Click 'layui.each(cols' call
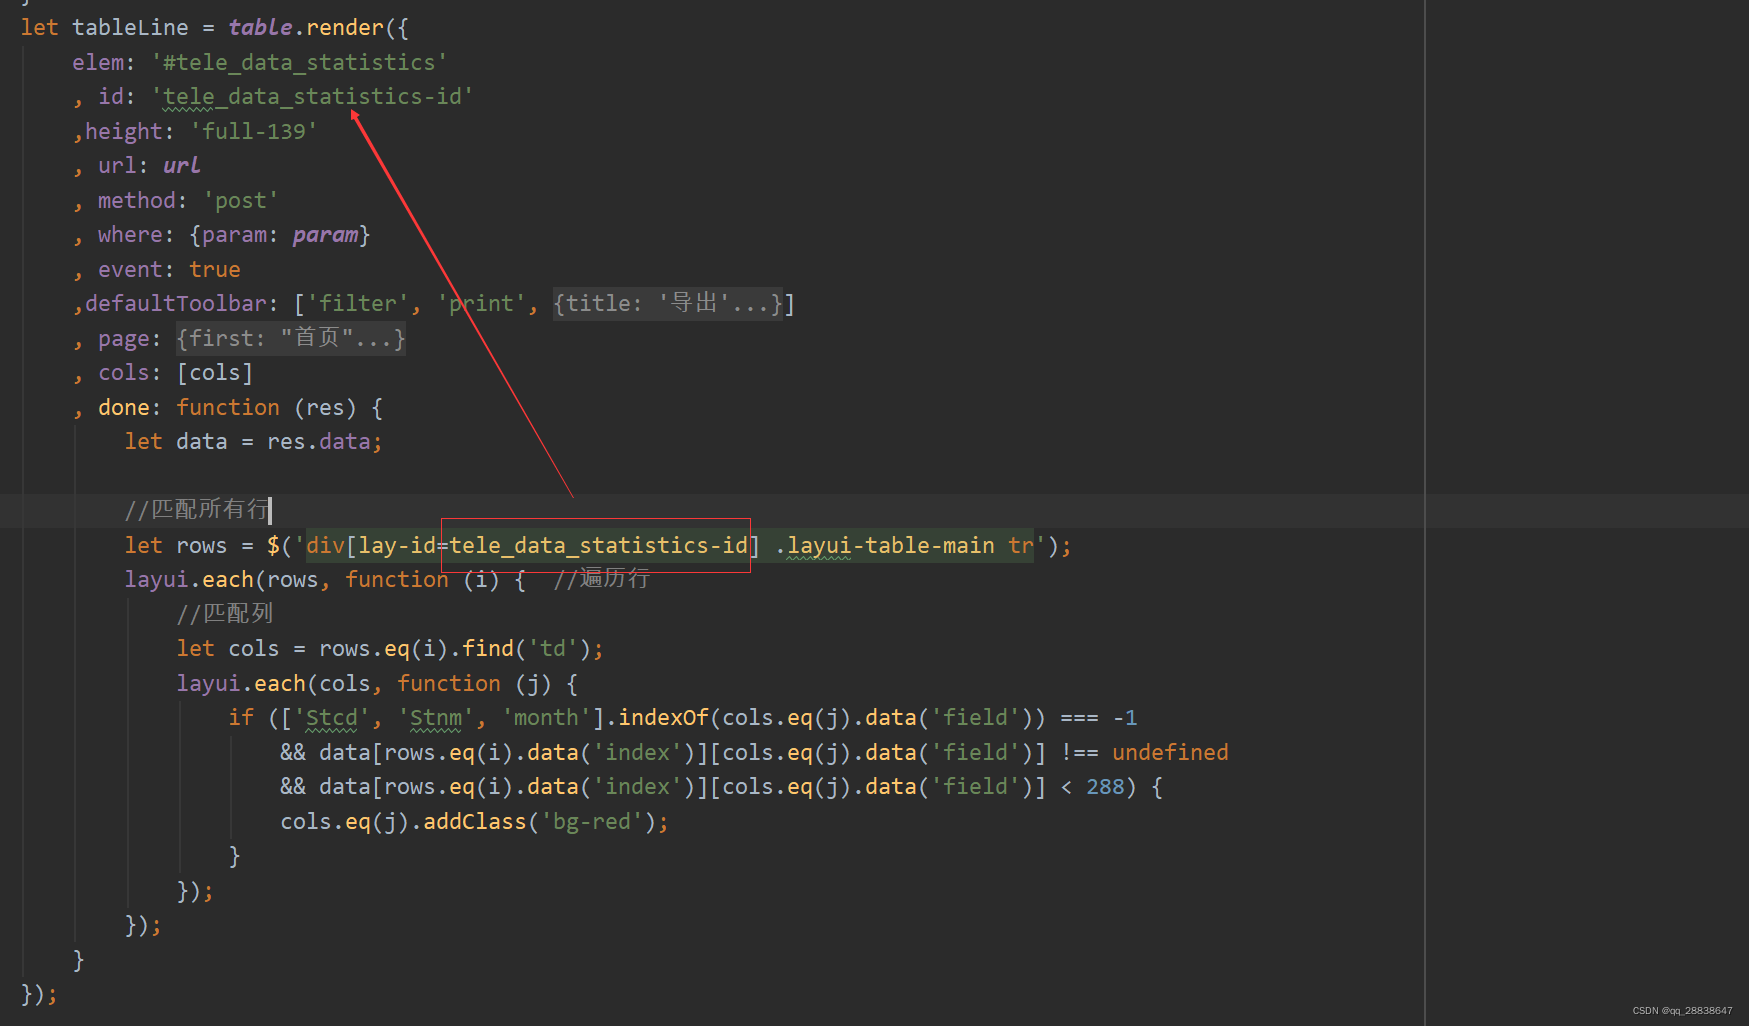 [x=273, y=684]
